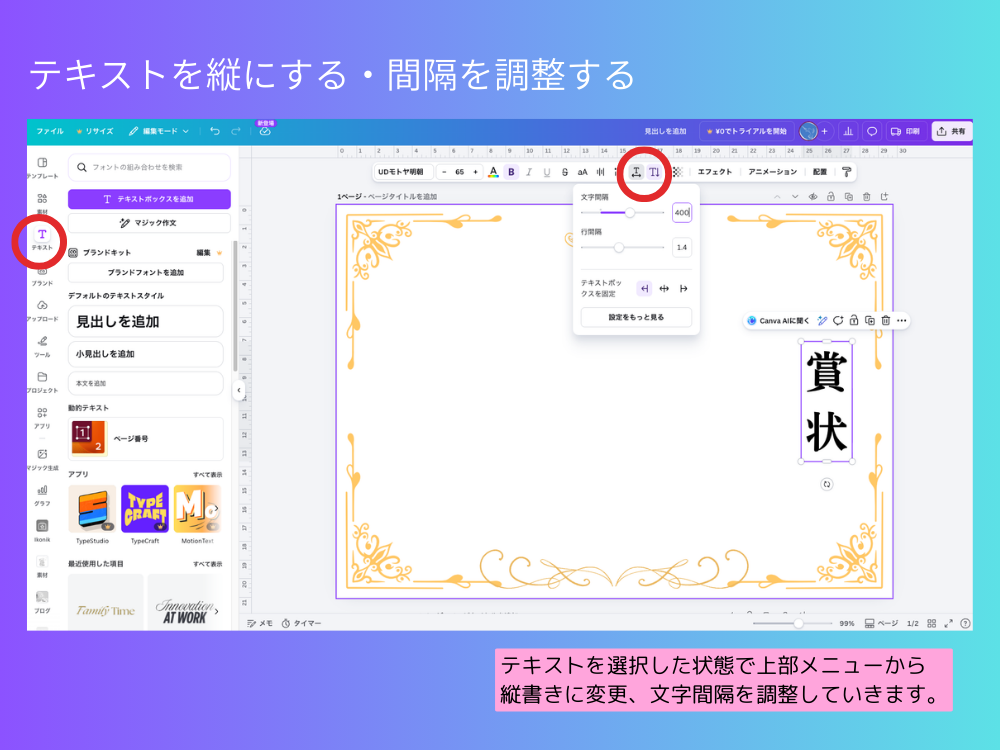Image resolution: width=1000 pixels, height=750 pixels.
Task: Click the font combination search field
Action: [149, 167]
